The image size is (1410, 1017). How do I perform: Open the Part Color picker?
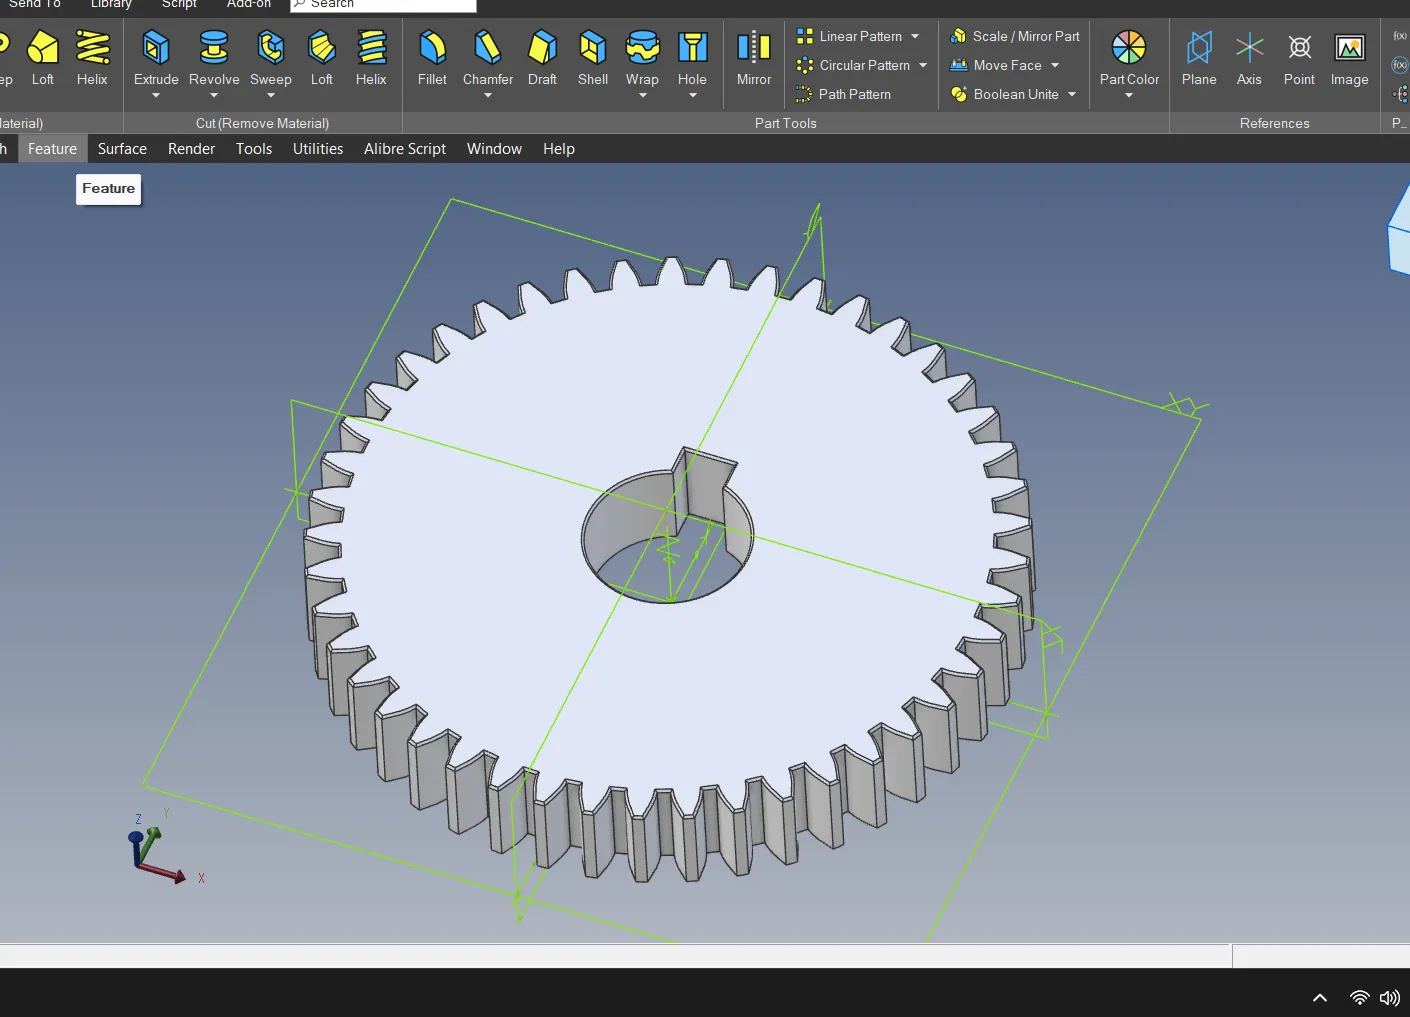click(x=1129, y=48)
